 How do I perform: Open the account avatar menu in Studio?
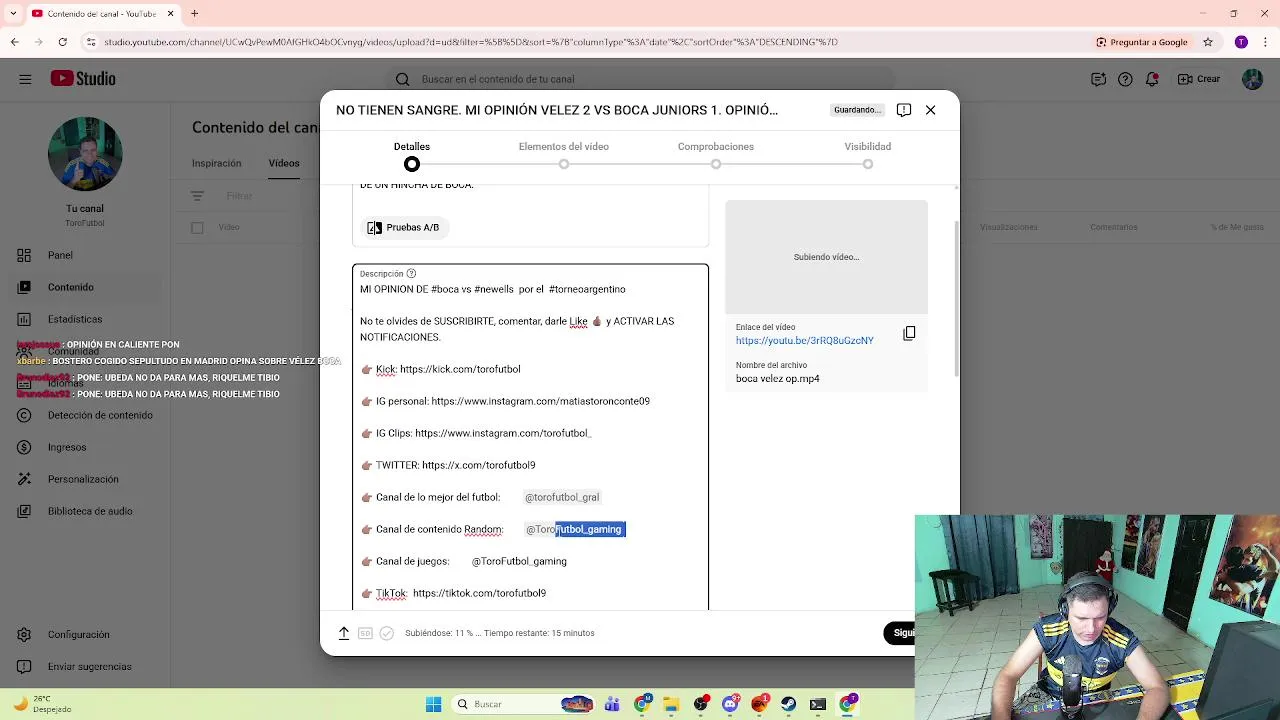point(1253,79)
